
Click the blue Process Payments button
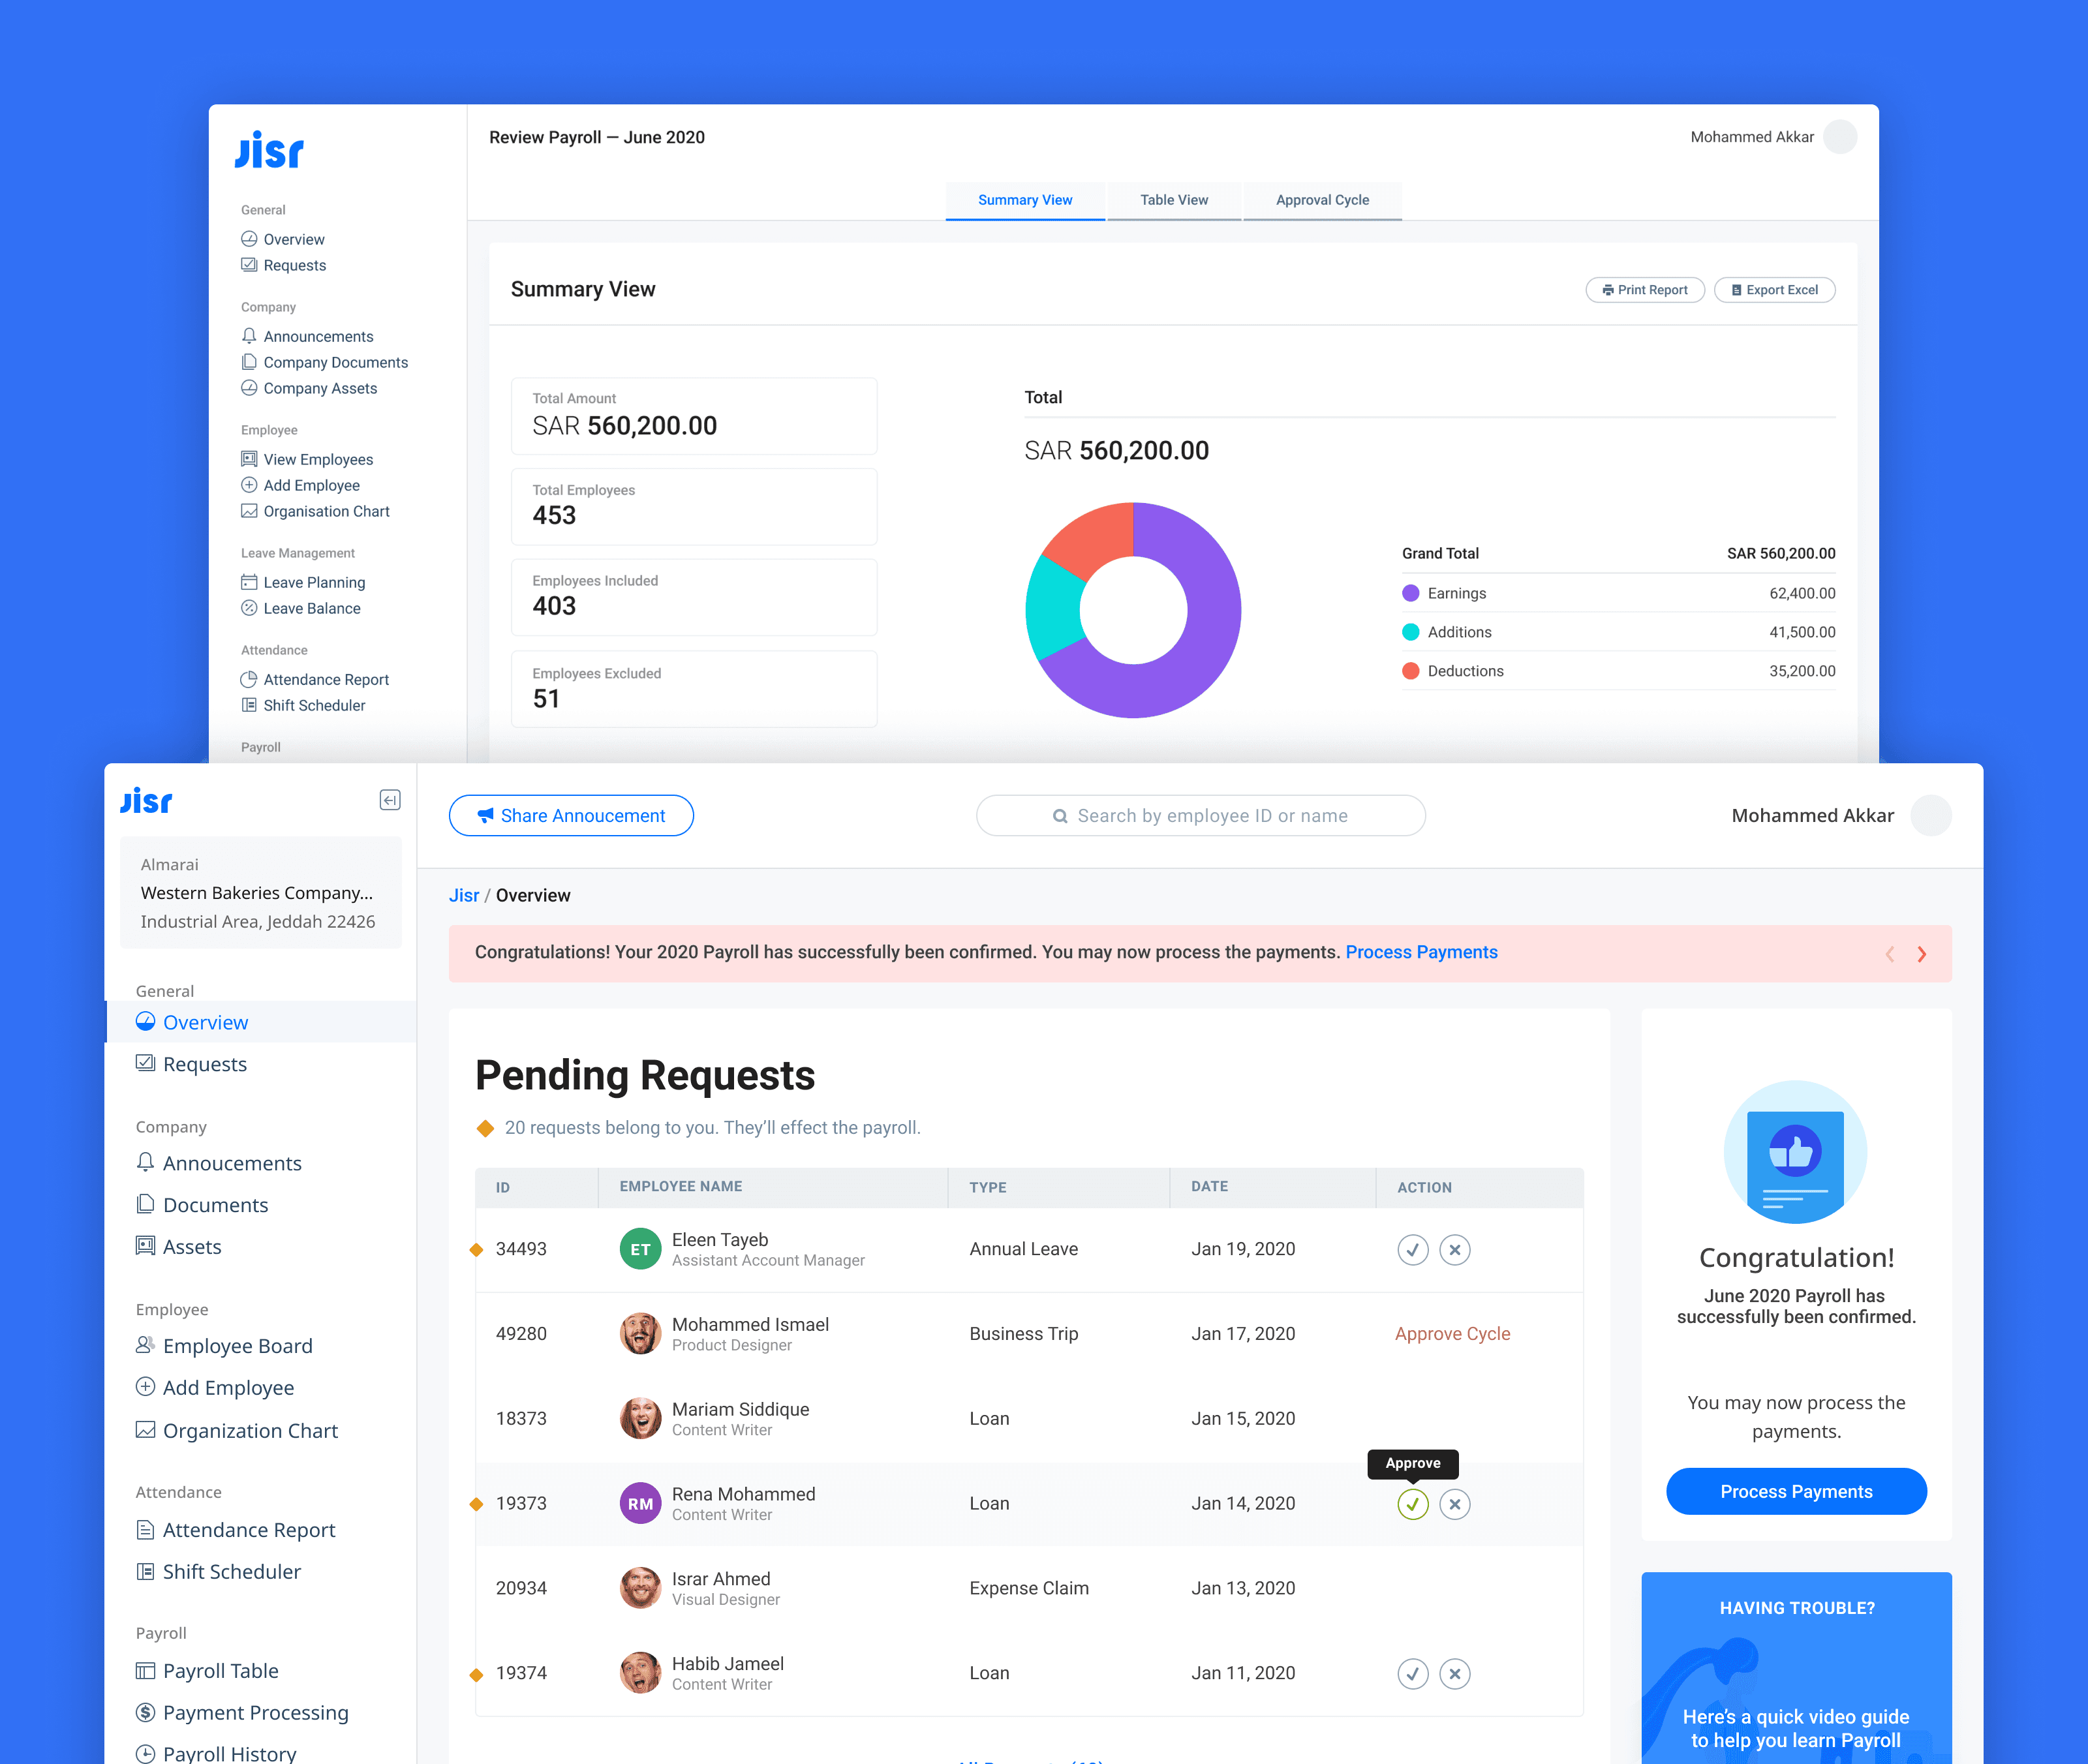click(1796, 1492)
